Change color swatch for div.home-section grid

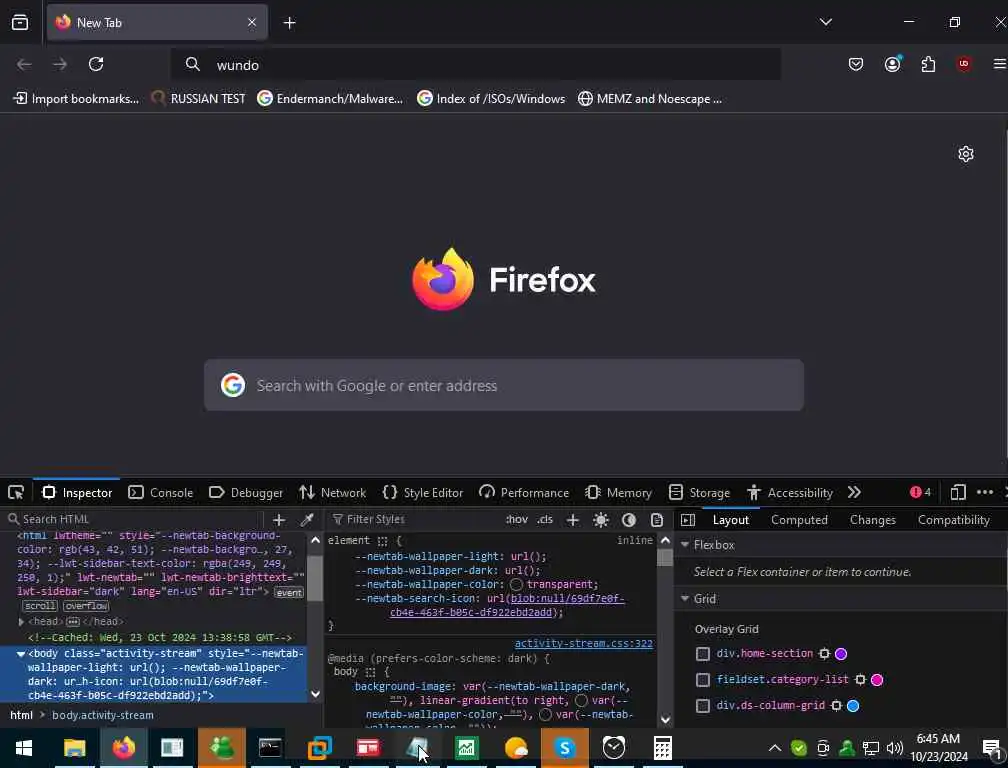841,654
